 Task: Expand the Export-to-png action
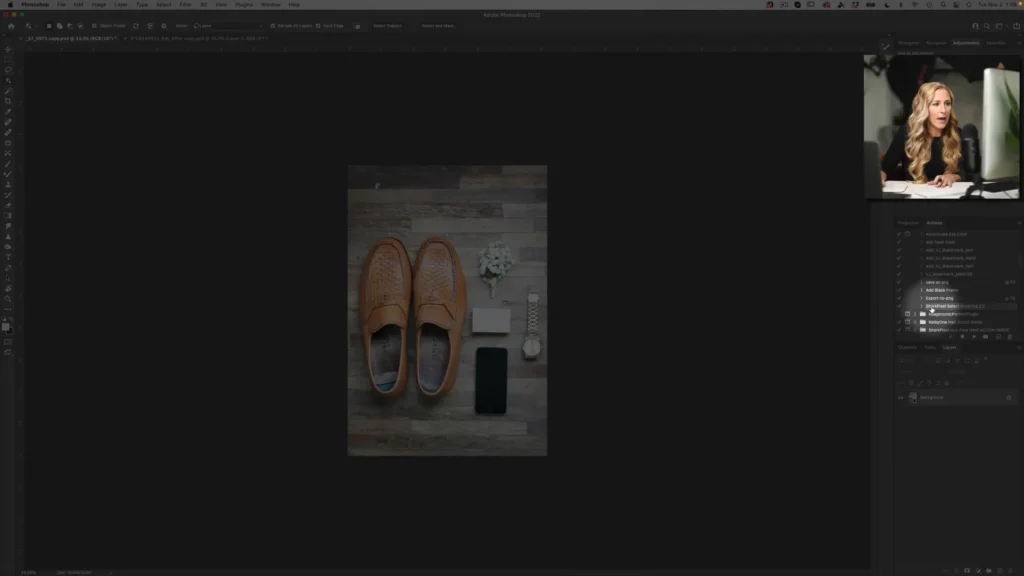coord(921,298)
